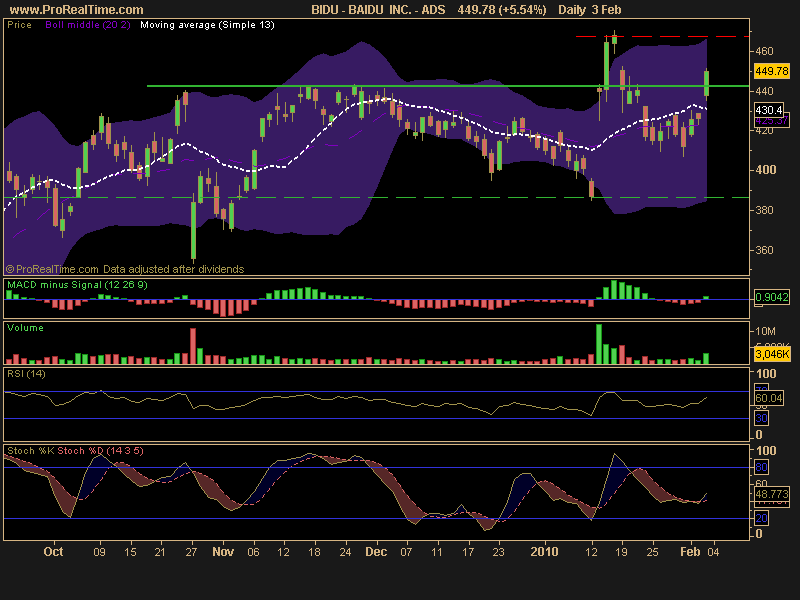Click the 400 price axis label
Image resolution: width=800 pixels, height=600 pixels.
765,170
